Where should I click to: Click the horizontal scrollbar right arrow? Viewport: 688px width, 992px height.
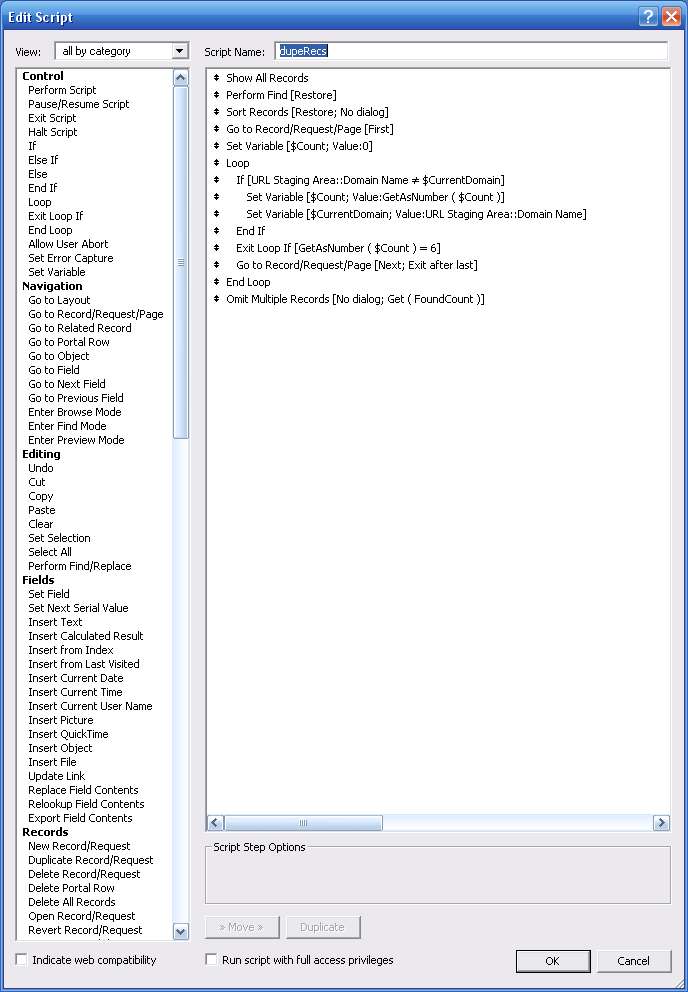coord(661,822)
